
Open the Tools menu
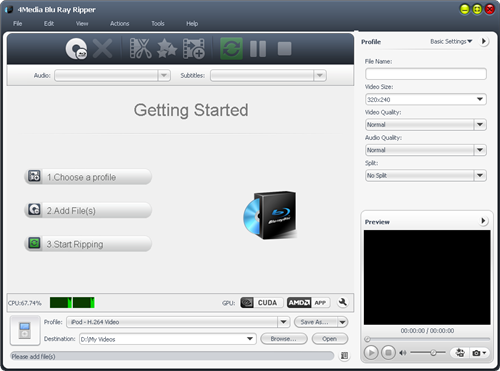click(158, 24)
